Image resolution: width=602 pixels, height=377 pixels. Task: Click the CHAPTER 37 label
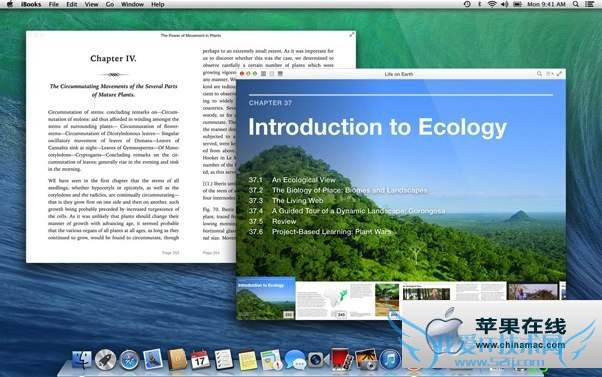270,103
